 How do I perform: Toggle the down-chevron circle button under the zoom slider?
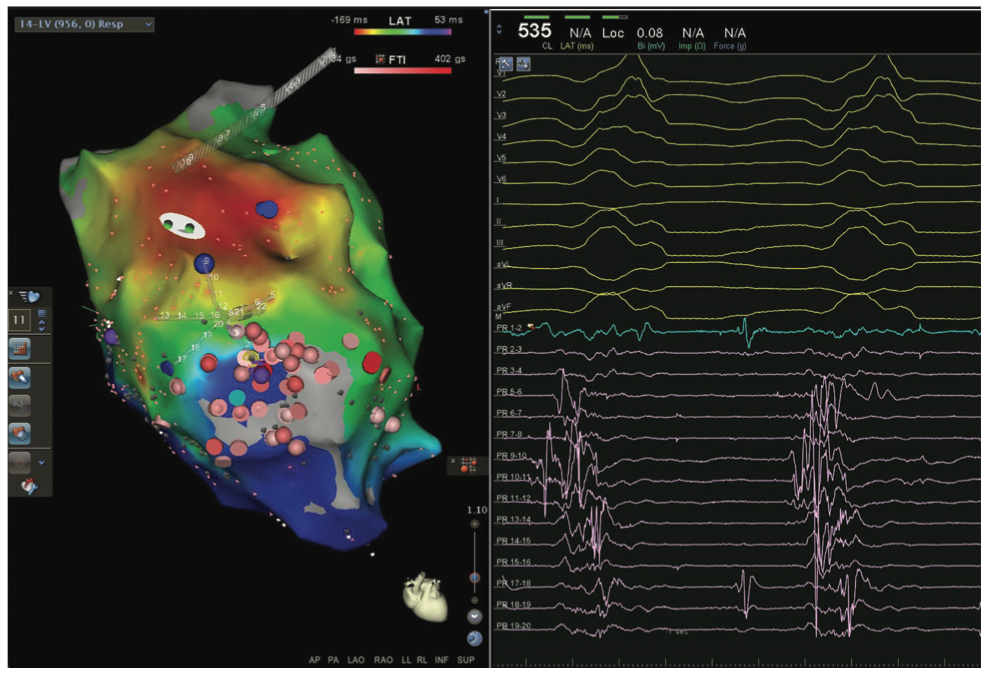475,616
